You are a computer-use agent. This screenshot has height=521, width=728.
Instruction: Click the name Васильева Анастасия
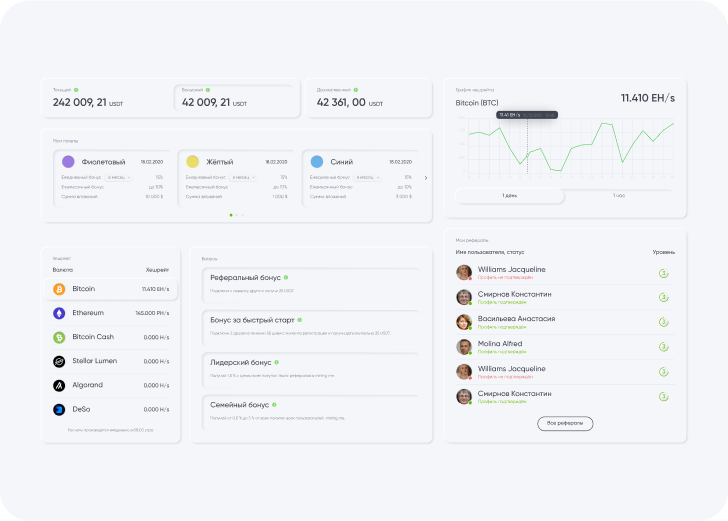pos(516,319)
